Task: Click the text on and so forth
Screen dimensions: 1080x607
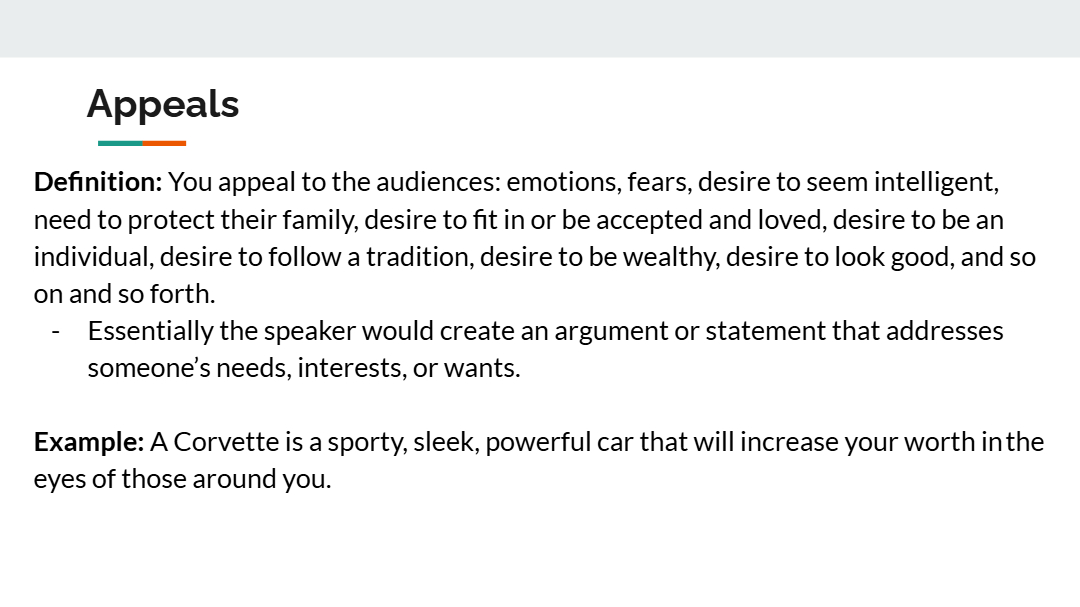Action: tap(125, 294)
